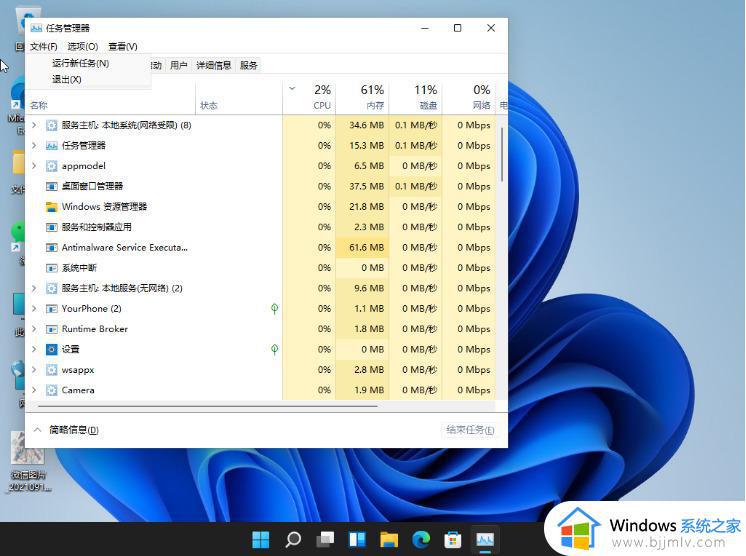
Task: Click the appmodel gear icon
Action: coord(51,166)
